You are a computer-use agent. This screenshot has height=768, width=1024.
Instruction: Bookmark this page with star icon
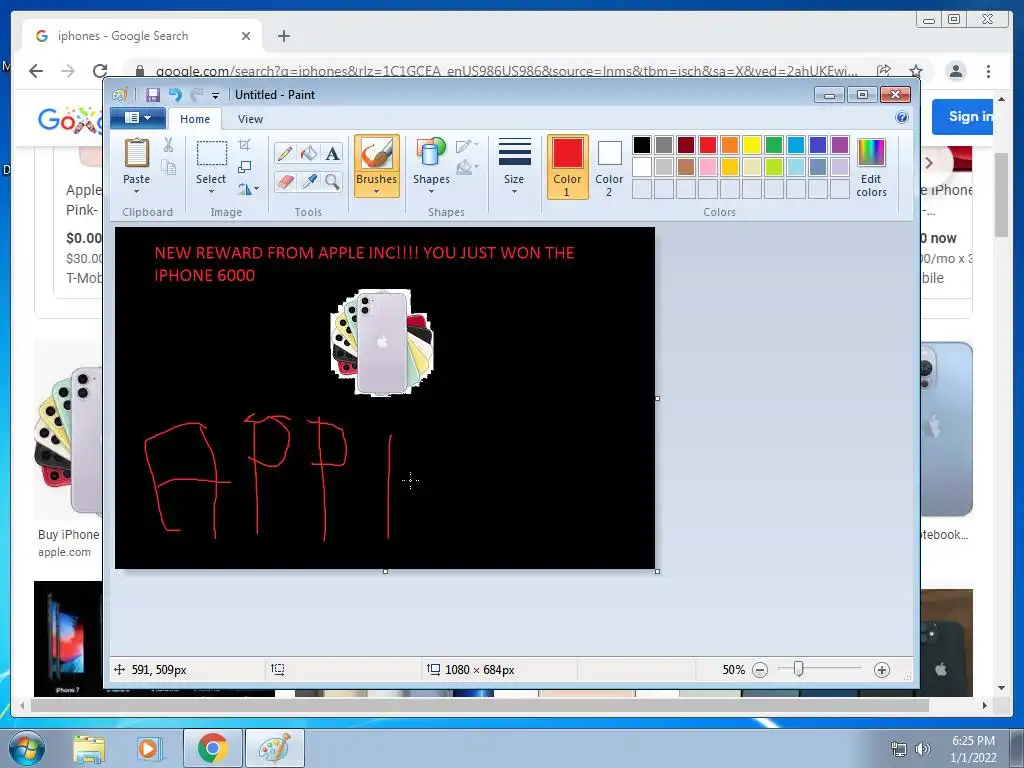[x=916, y=71]
